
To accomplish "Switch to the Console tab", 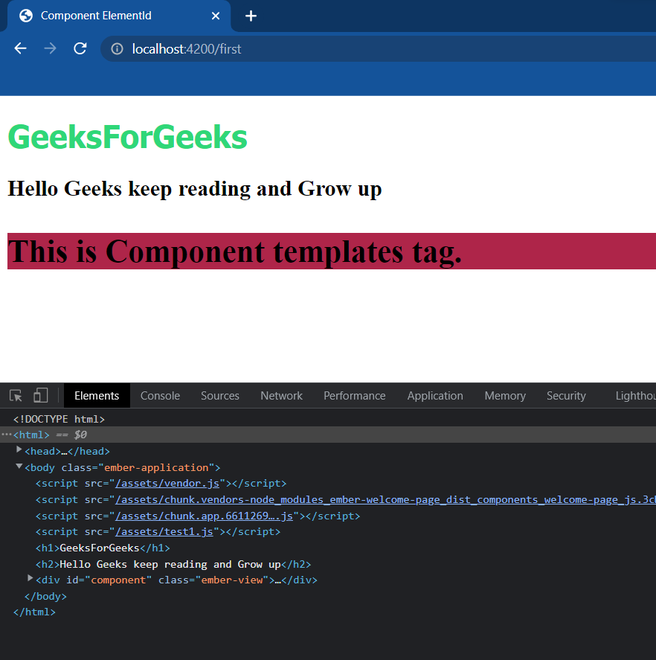I will coord(160,396).
